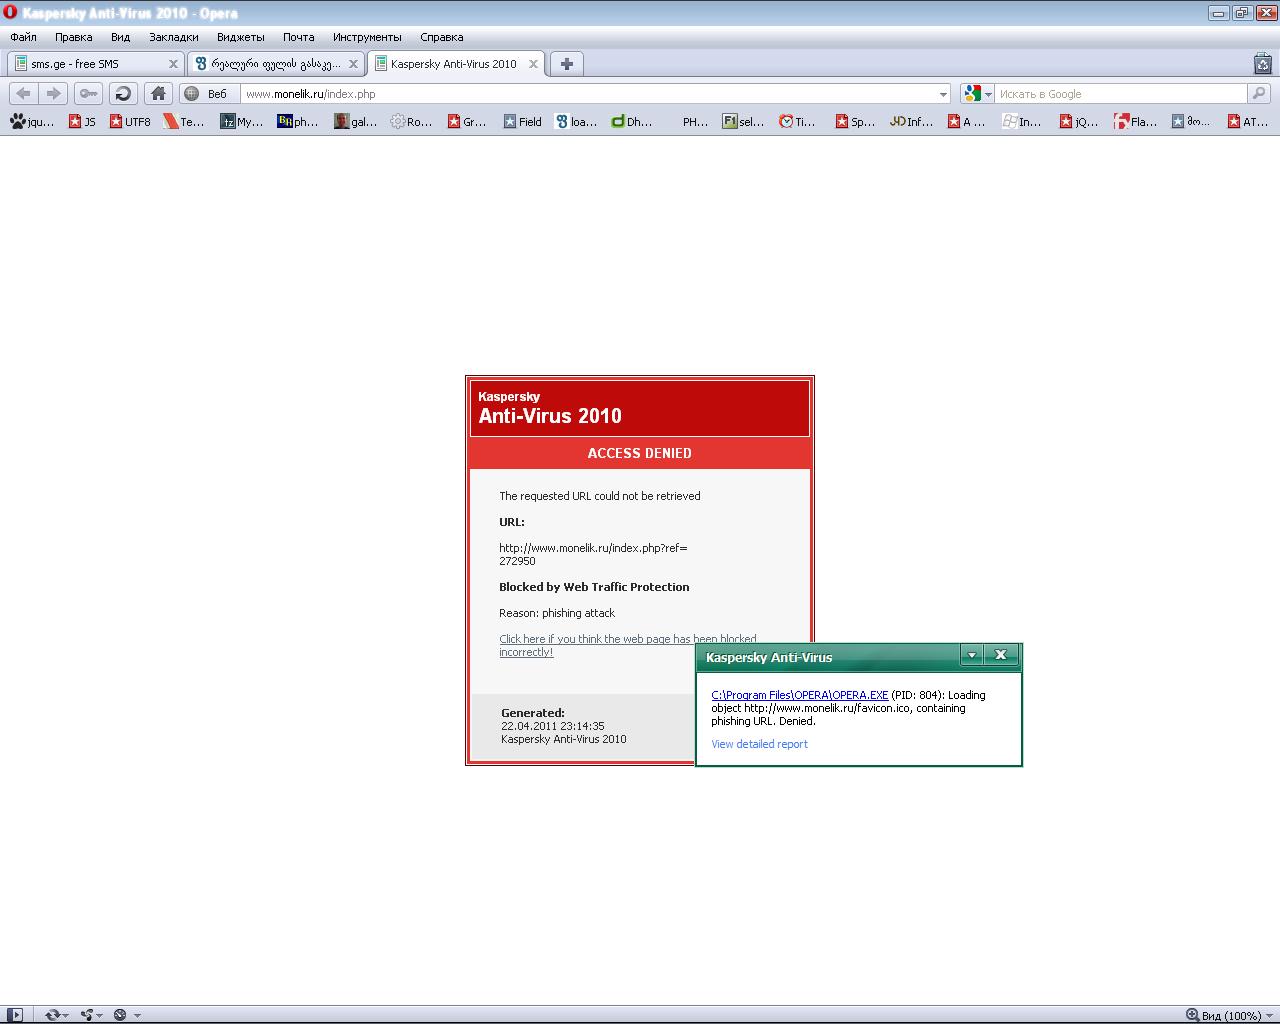This screenshot has height=1024, width=1280.
Task: Open the C:\Program Files\OPERA\OPERA.EXE link
Action: pyautogui.click(x=800, y=695)
